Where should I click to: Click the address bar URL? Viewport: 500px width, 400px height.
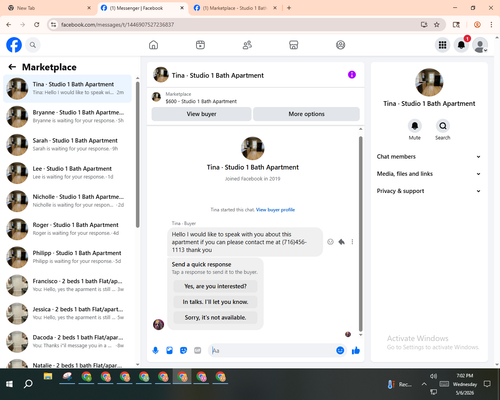[x=117, y=25]
